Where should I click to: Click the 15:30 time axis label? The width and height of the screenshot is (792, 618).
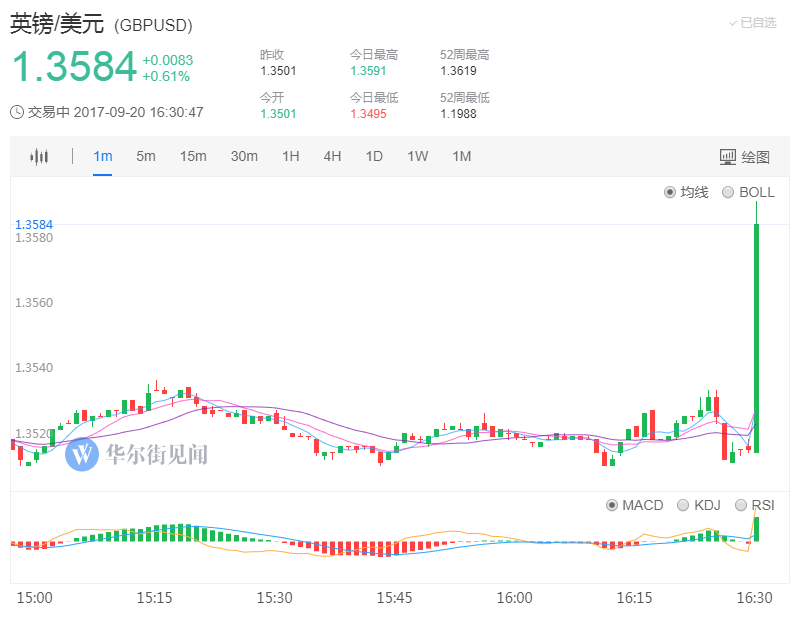point(274,598)
